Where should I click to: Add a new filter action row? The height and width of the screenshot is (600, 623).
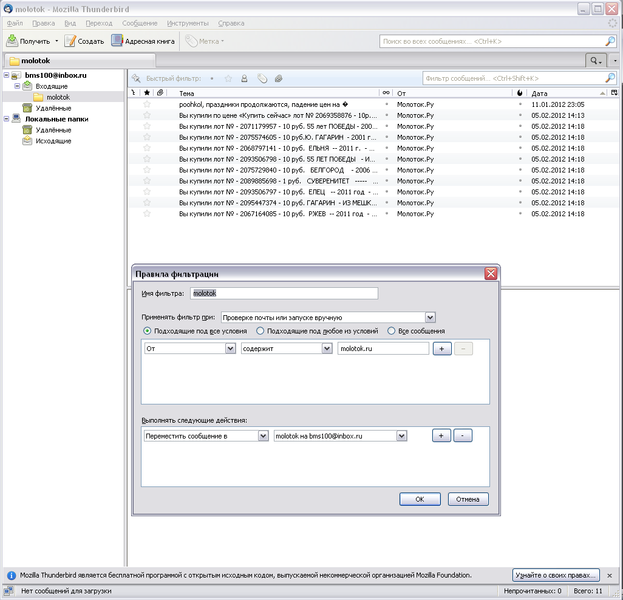(x=441, y=435)
